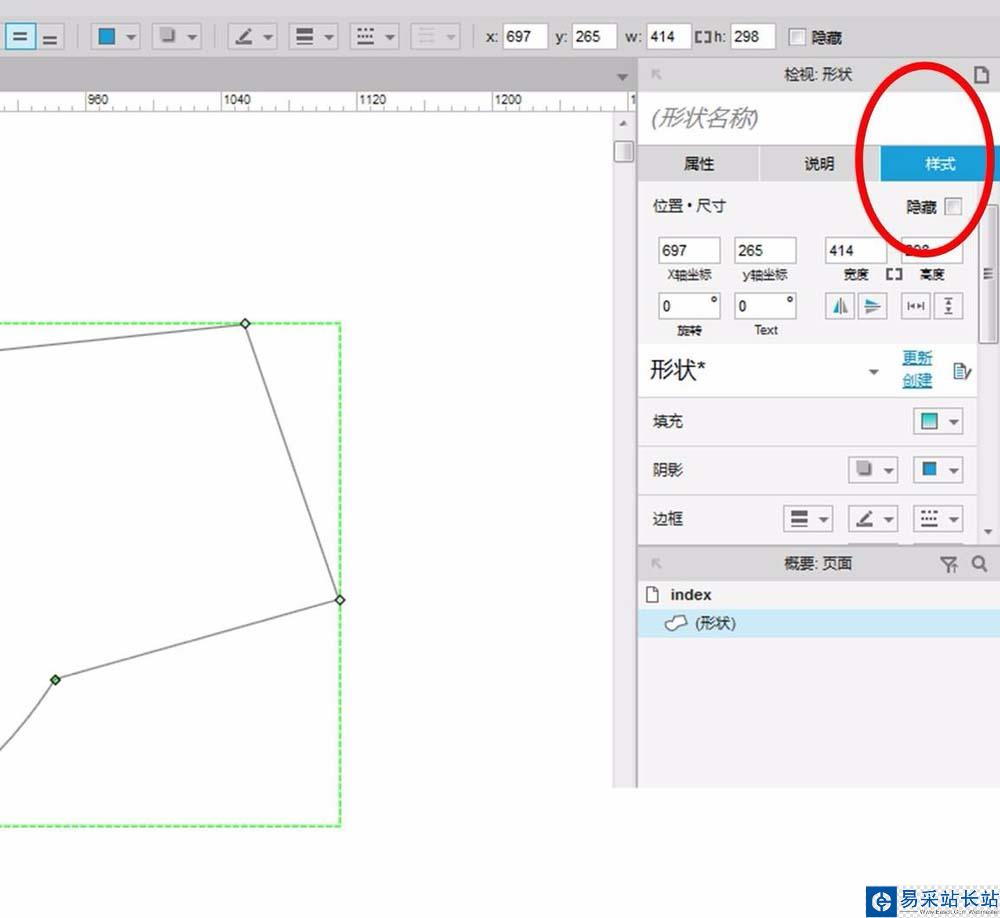
Task: Click the 边框 line color pen icon
Action: pyautogui.click(x=864, y=519)
